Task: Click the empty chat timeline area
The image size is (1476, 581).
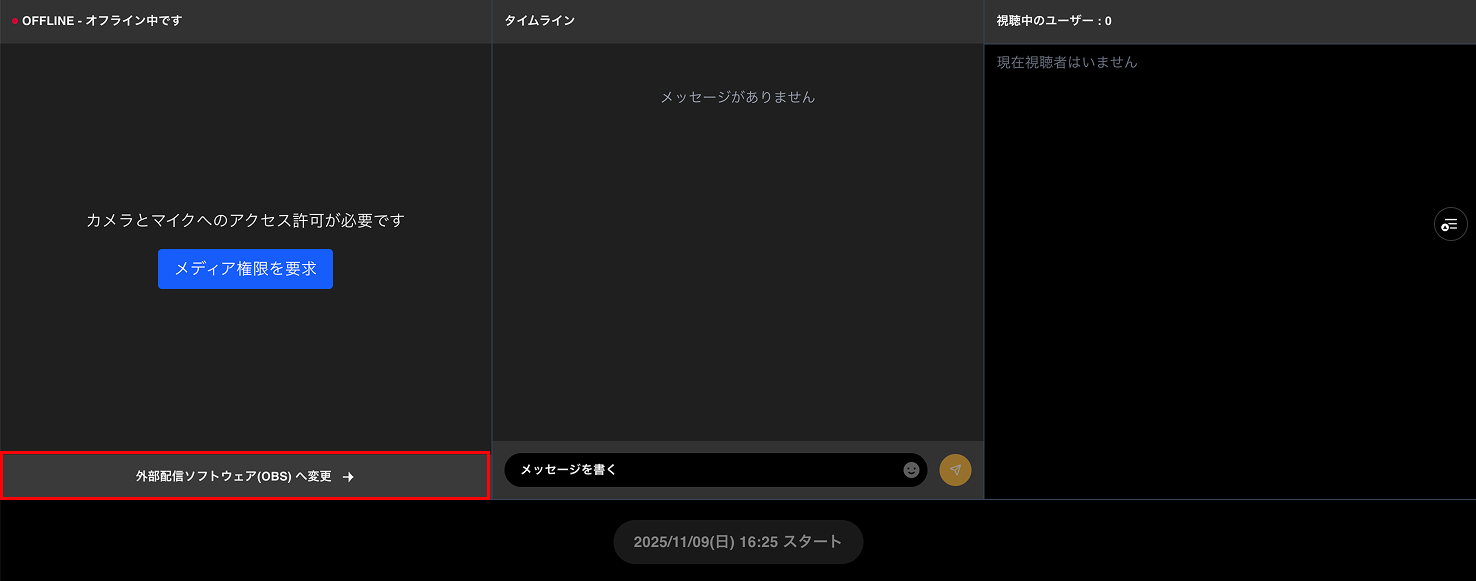Action: point(738,280)
